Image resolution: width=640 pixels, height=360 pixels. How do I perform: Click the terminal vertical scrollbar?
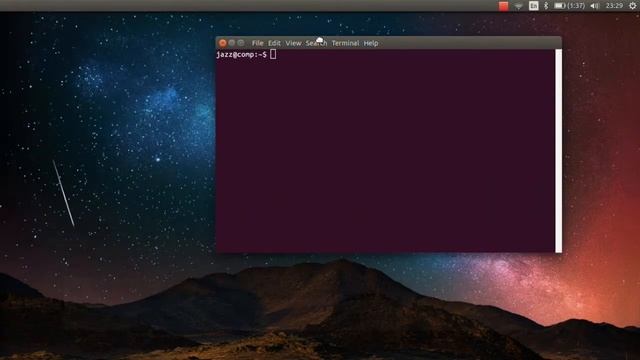[x=558, y=151]
